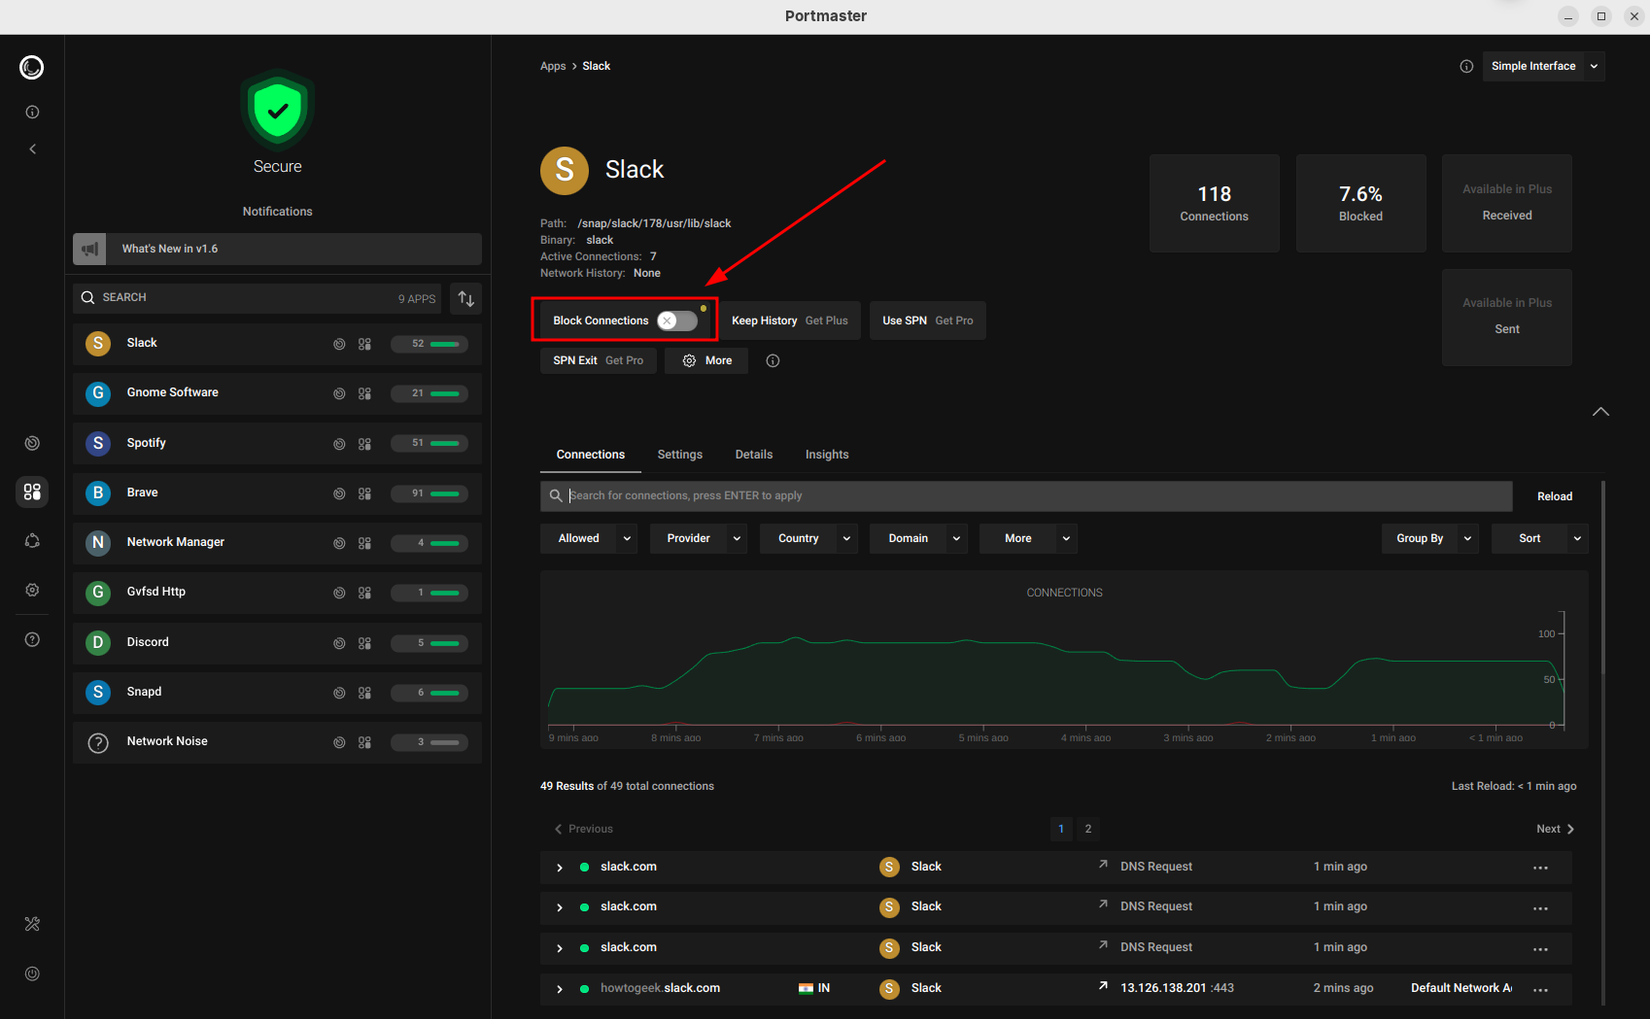Open the Portmaster dashboard logo icon
1650x1019 pixels.
pos(32,67)
